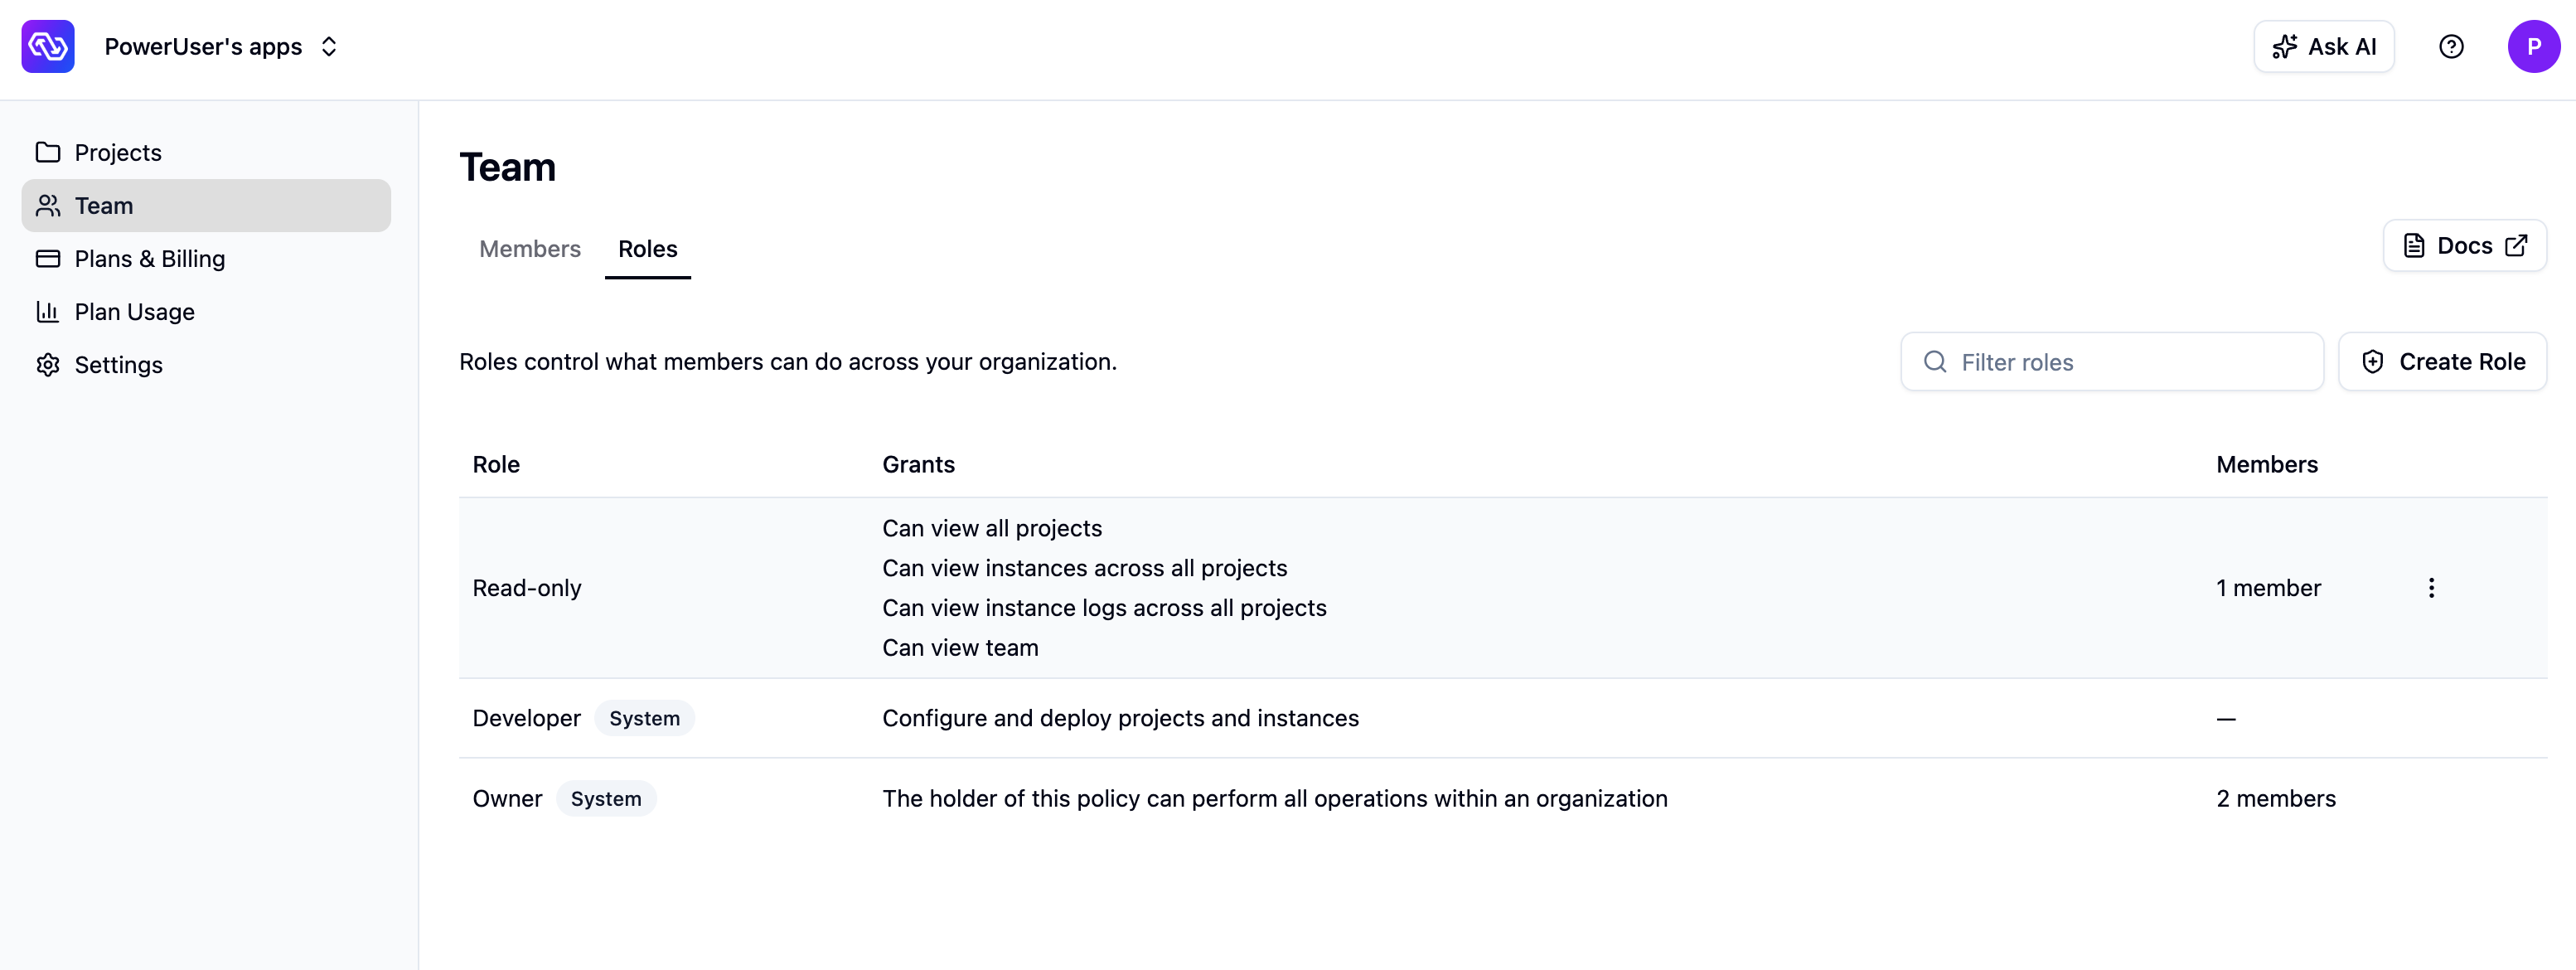Select the Developer role row
The width and height of the screenshot is (2576, 970).
click(1503, 718)
